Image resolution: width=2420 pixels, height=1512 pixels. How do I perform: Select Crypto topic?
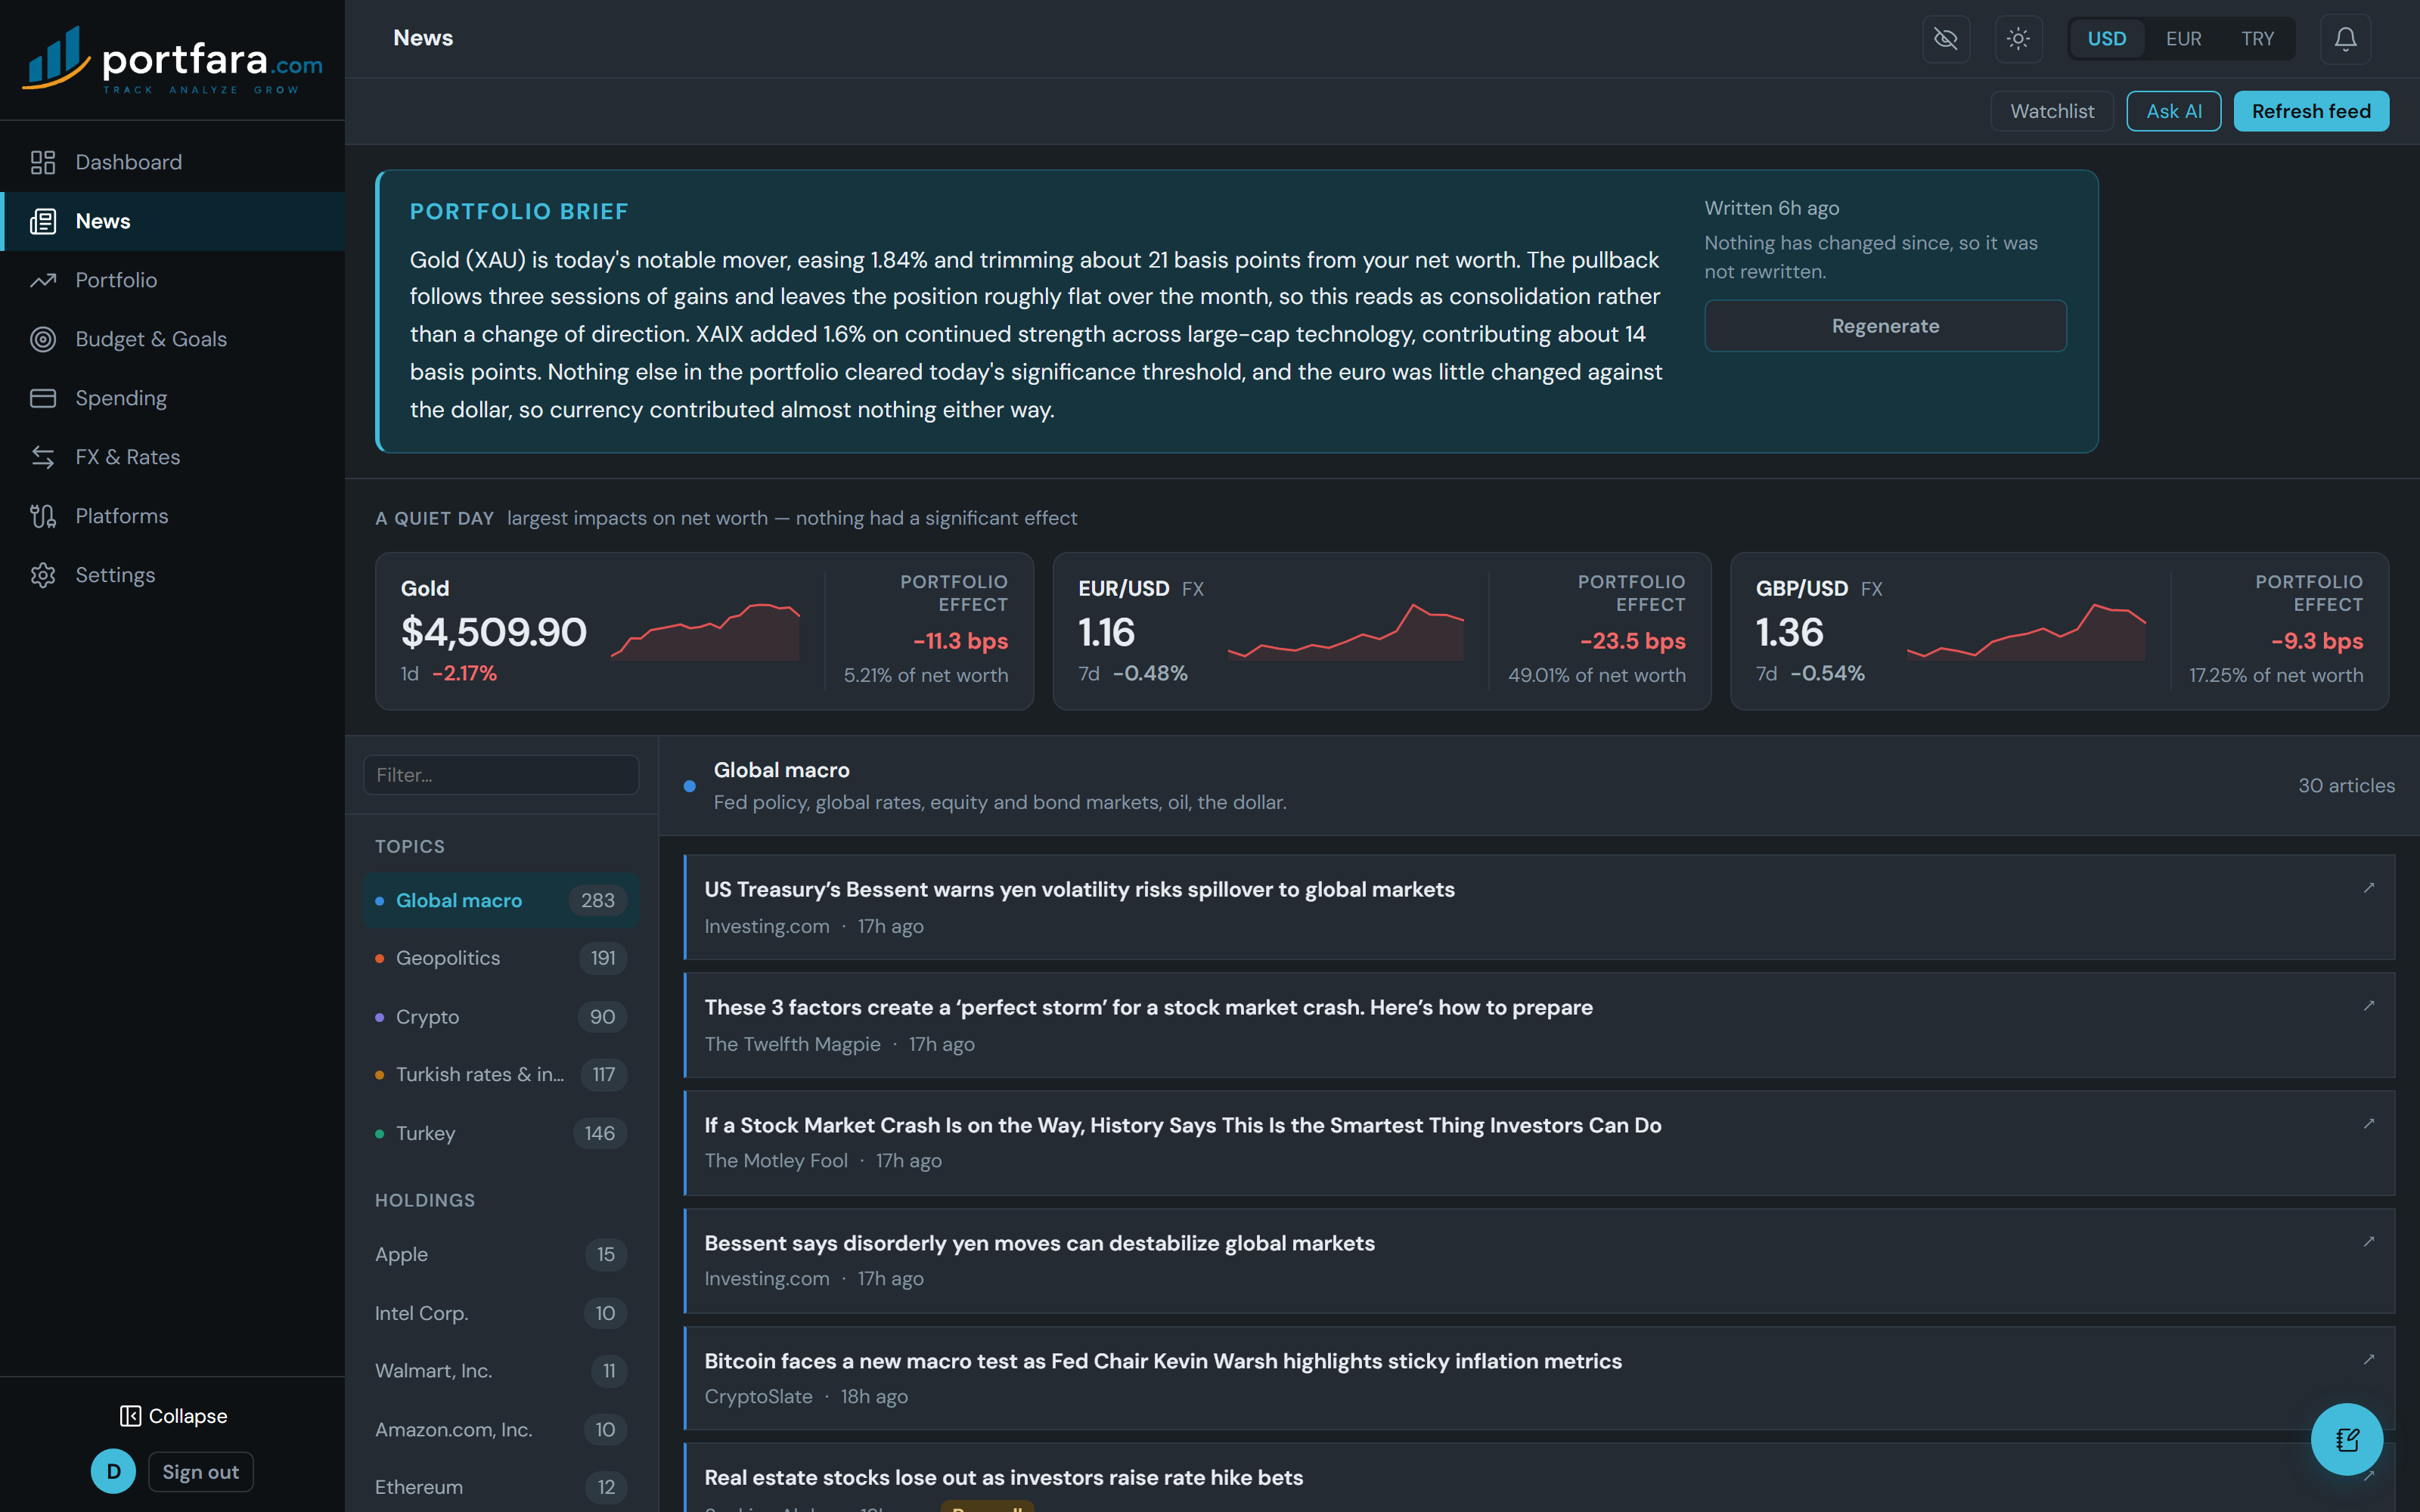[501, 1017]
